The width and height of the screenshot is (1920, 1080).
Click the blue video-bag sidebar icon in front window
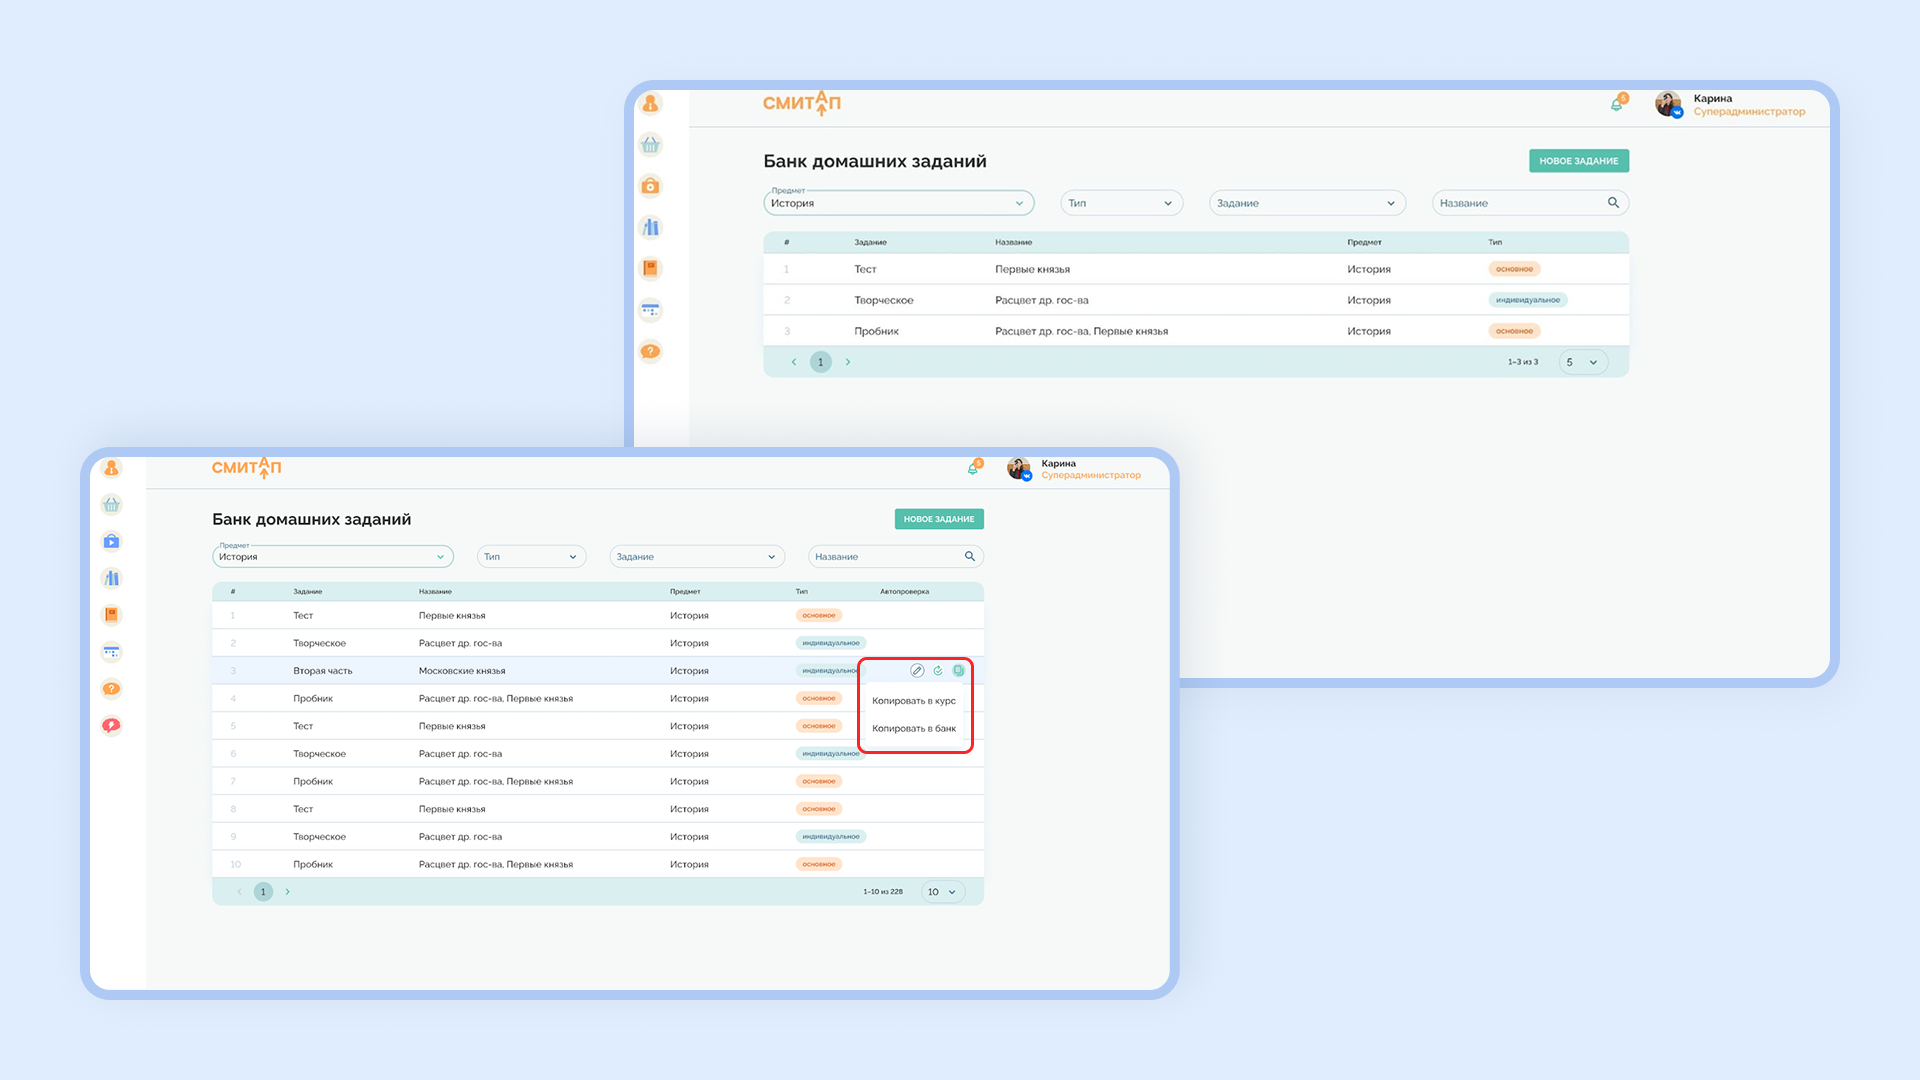pos(112,542)
